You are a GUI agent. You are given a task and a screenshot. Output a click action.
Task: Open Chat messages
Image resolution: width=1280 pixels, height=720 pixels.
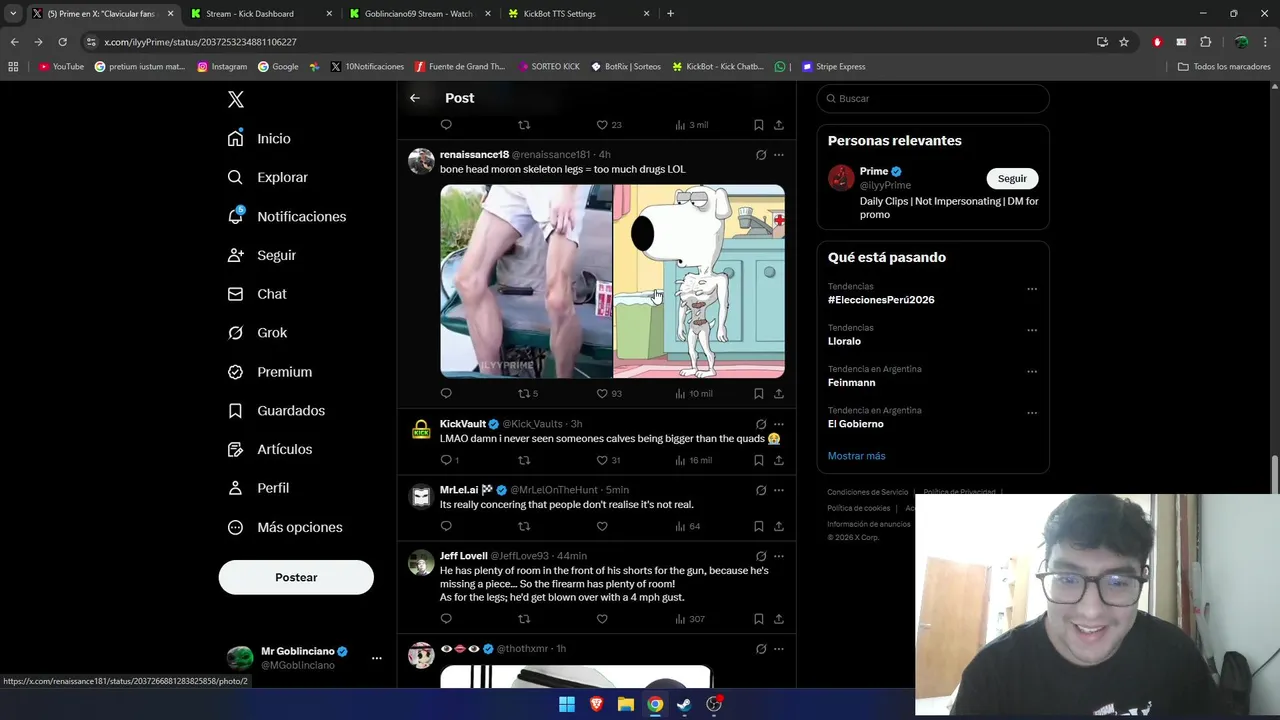[x=257, y=294]
